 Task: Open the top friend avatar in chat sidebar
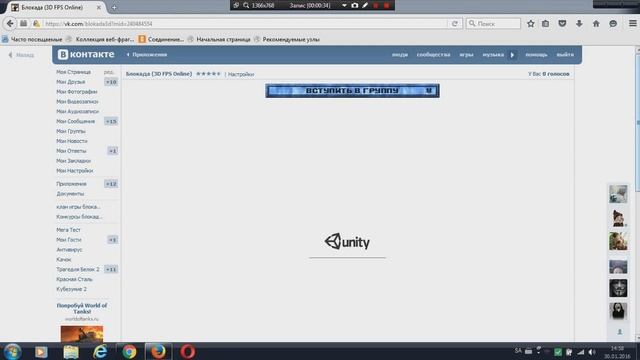(x=618, y=194)
